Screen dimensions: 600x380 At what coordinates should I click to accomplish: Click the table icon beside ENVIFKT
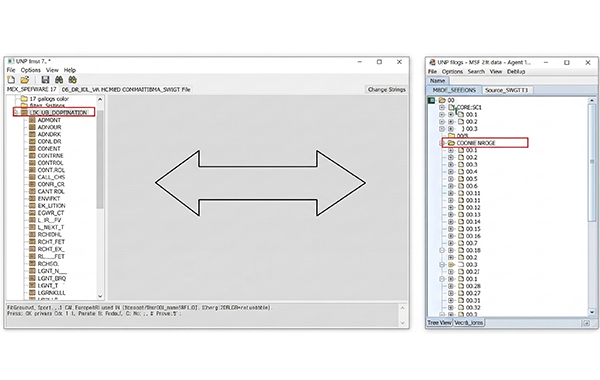[x=33, y=199]
